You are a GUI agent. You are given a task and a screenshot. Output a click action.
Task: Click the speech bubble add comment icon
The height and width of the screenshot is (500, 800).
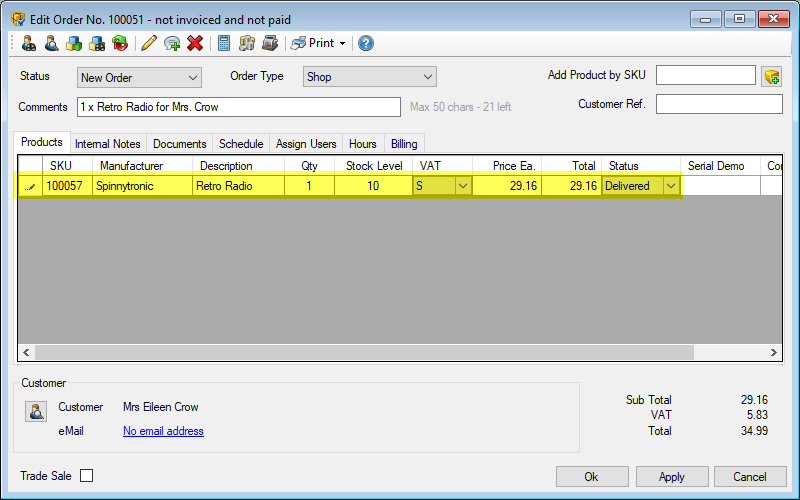click(172, 43)
